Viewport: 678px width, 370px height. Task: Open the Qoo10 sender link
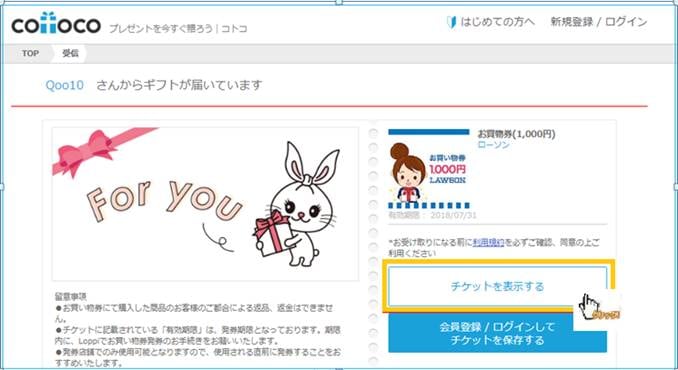point(64,85)
